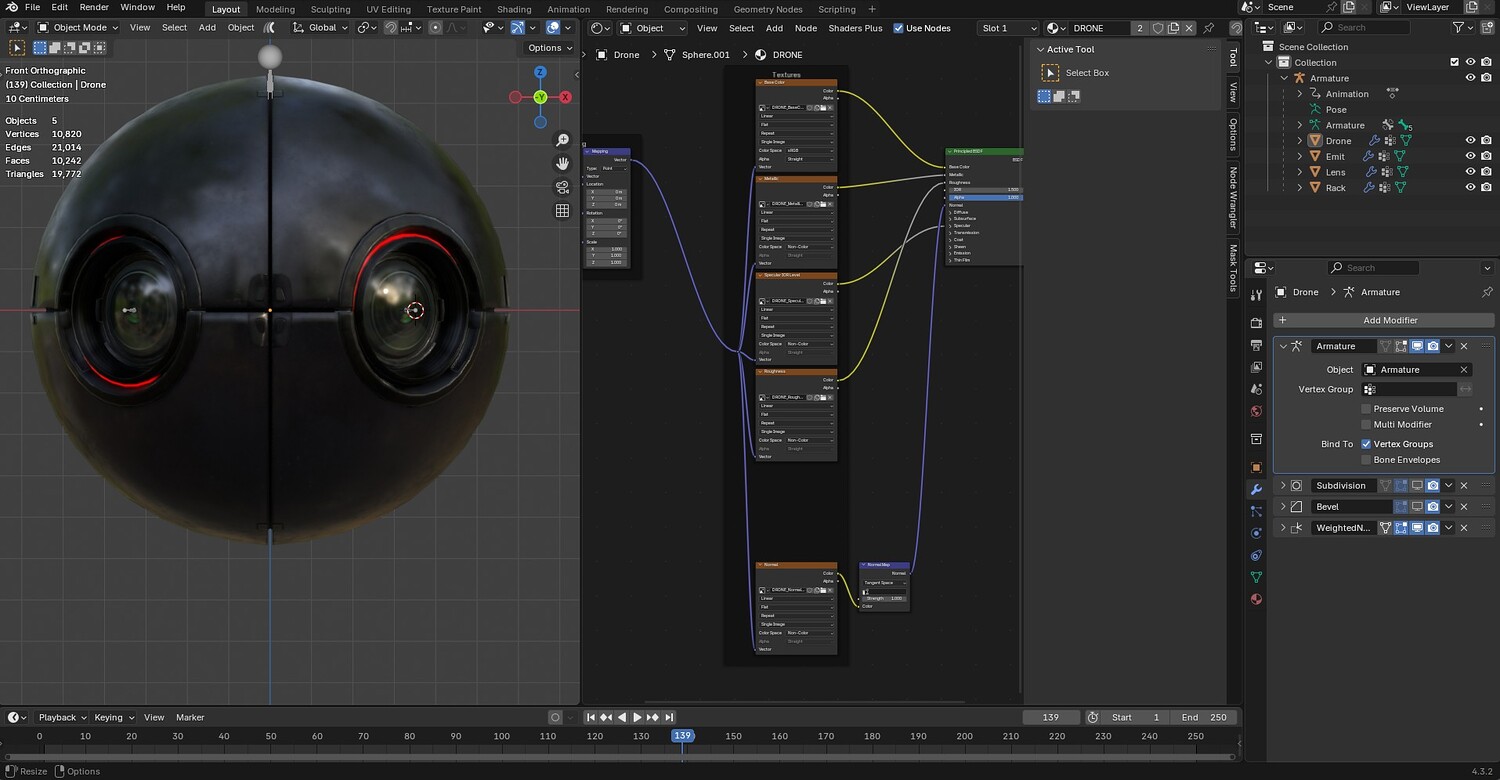This screenshot has height=780, width=1500.
Task: Click the current frame field showing 139
Action: pyautogui.click(x=1050, y=717)
